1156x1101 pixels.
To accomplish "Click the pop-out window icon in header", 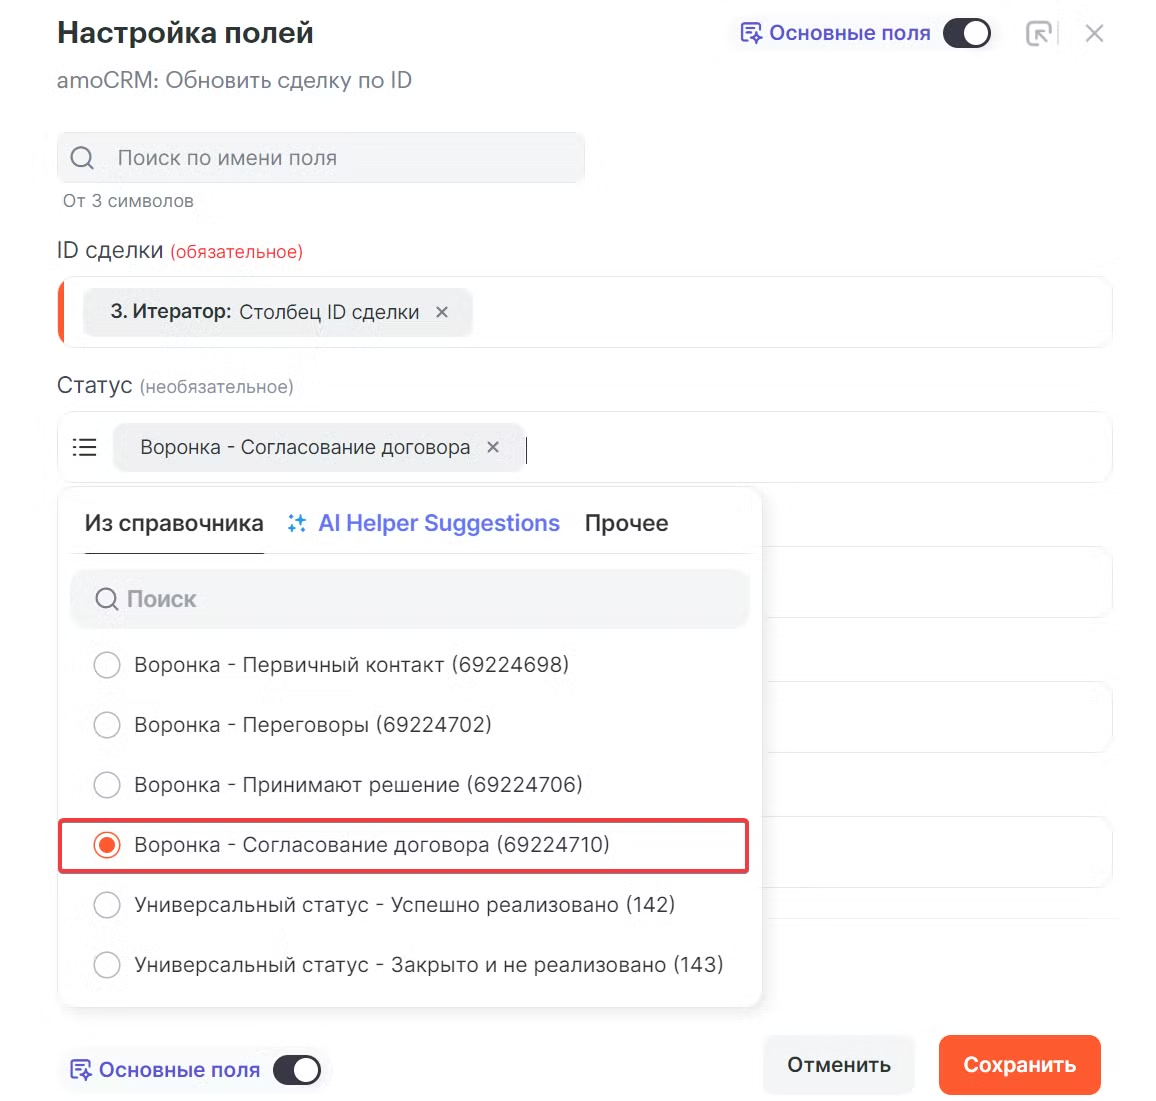I will [1040, 34].
